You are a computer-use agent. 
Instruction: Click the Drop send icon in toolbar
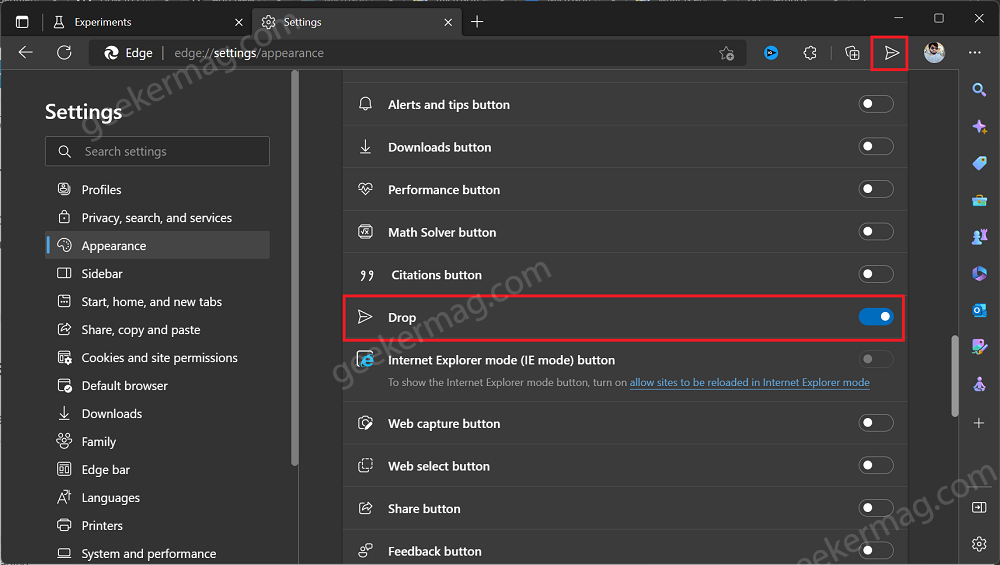[x=891, y=53]
